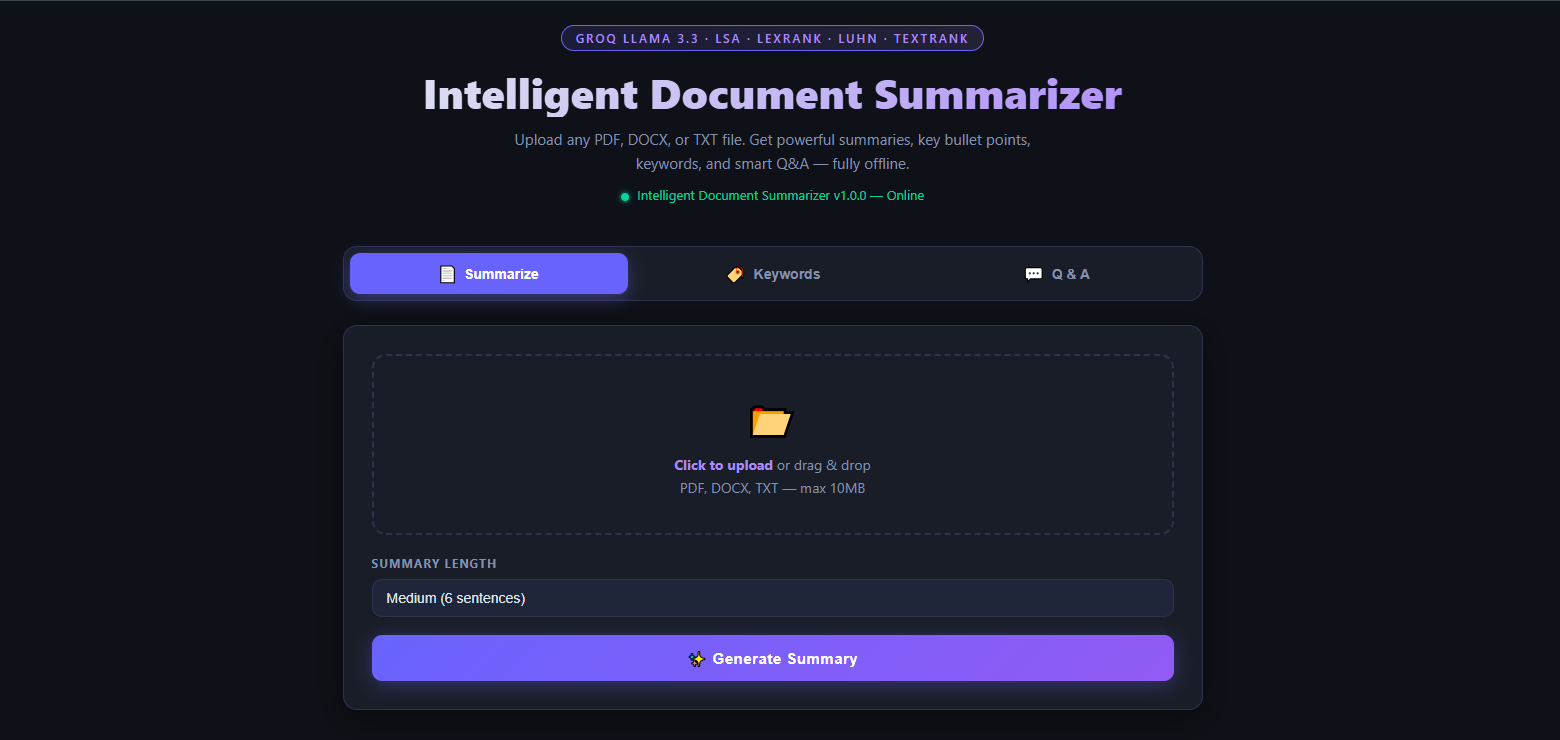Click the orange folder icon in the upload zone
Image resolution: width=1560 pixels, height=740 pixels.
click(x=771, y=422)
